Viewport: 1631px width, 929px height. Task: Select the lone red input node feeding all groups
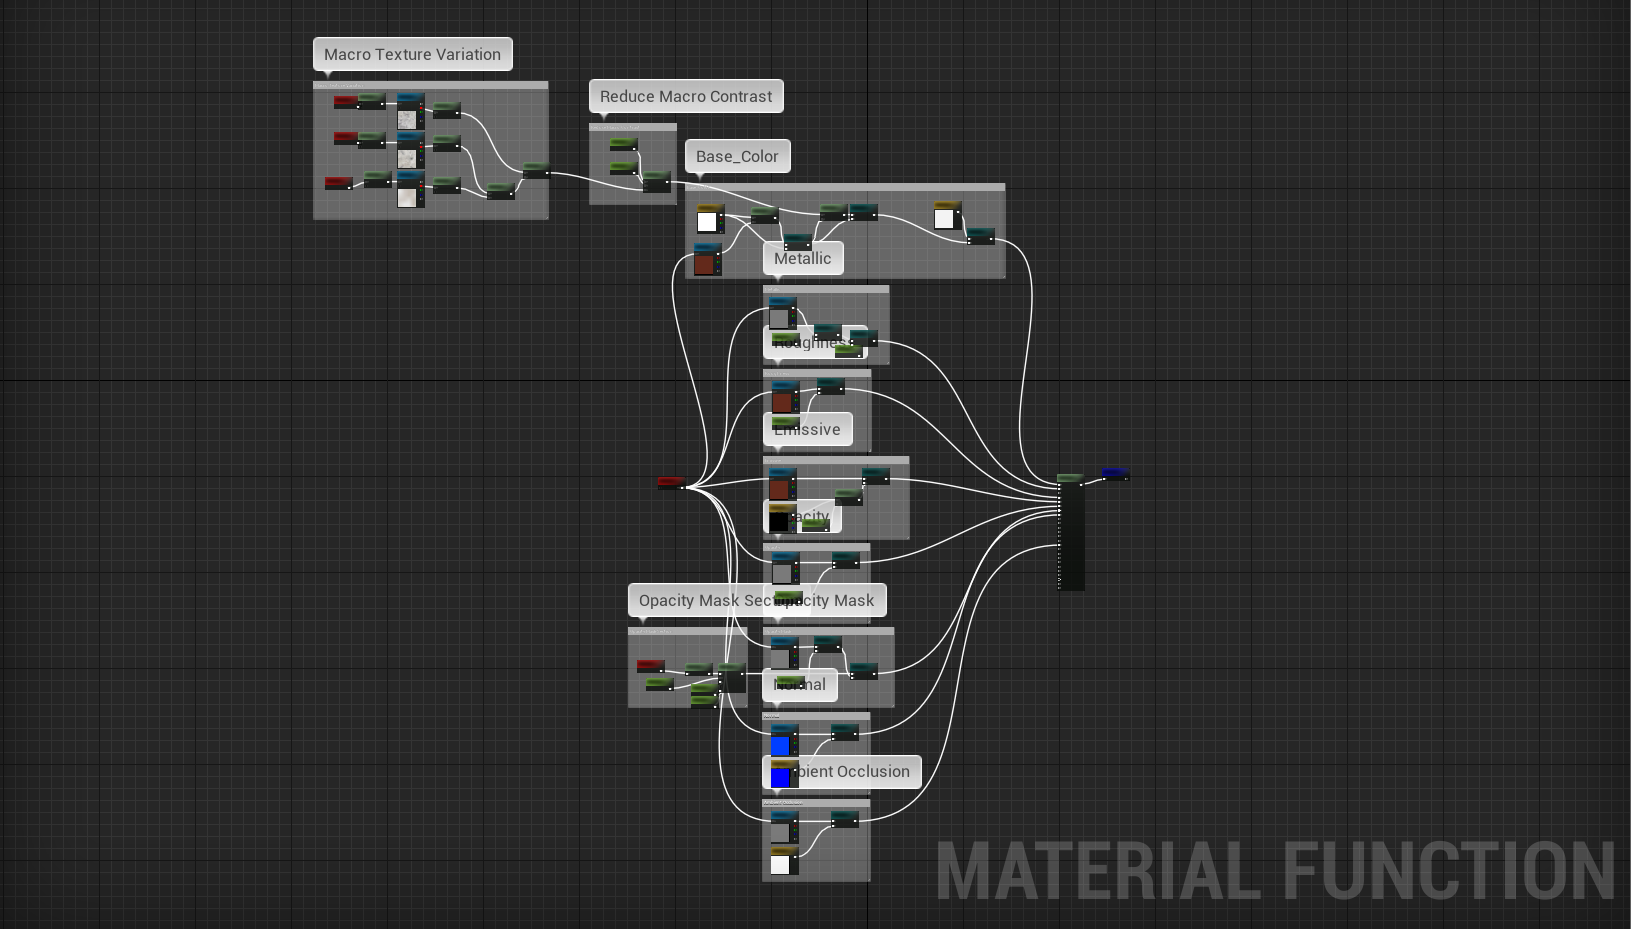point(671,483)
